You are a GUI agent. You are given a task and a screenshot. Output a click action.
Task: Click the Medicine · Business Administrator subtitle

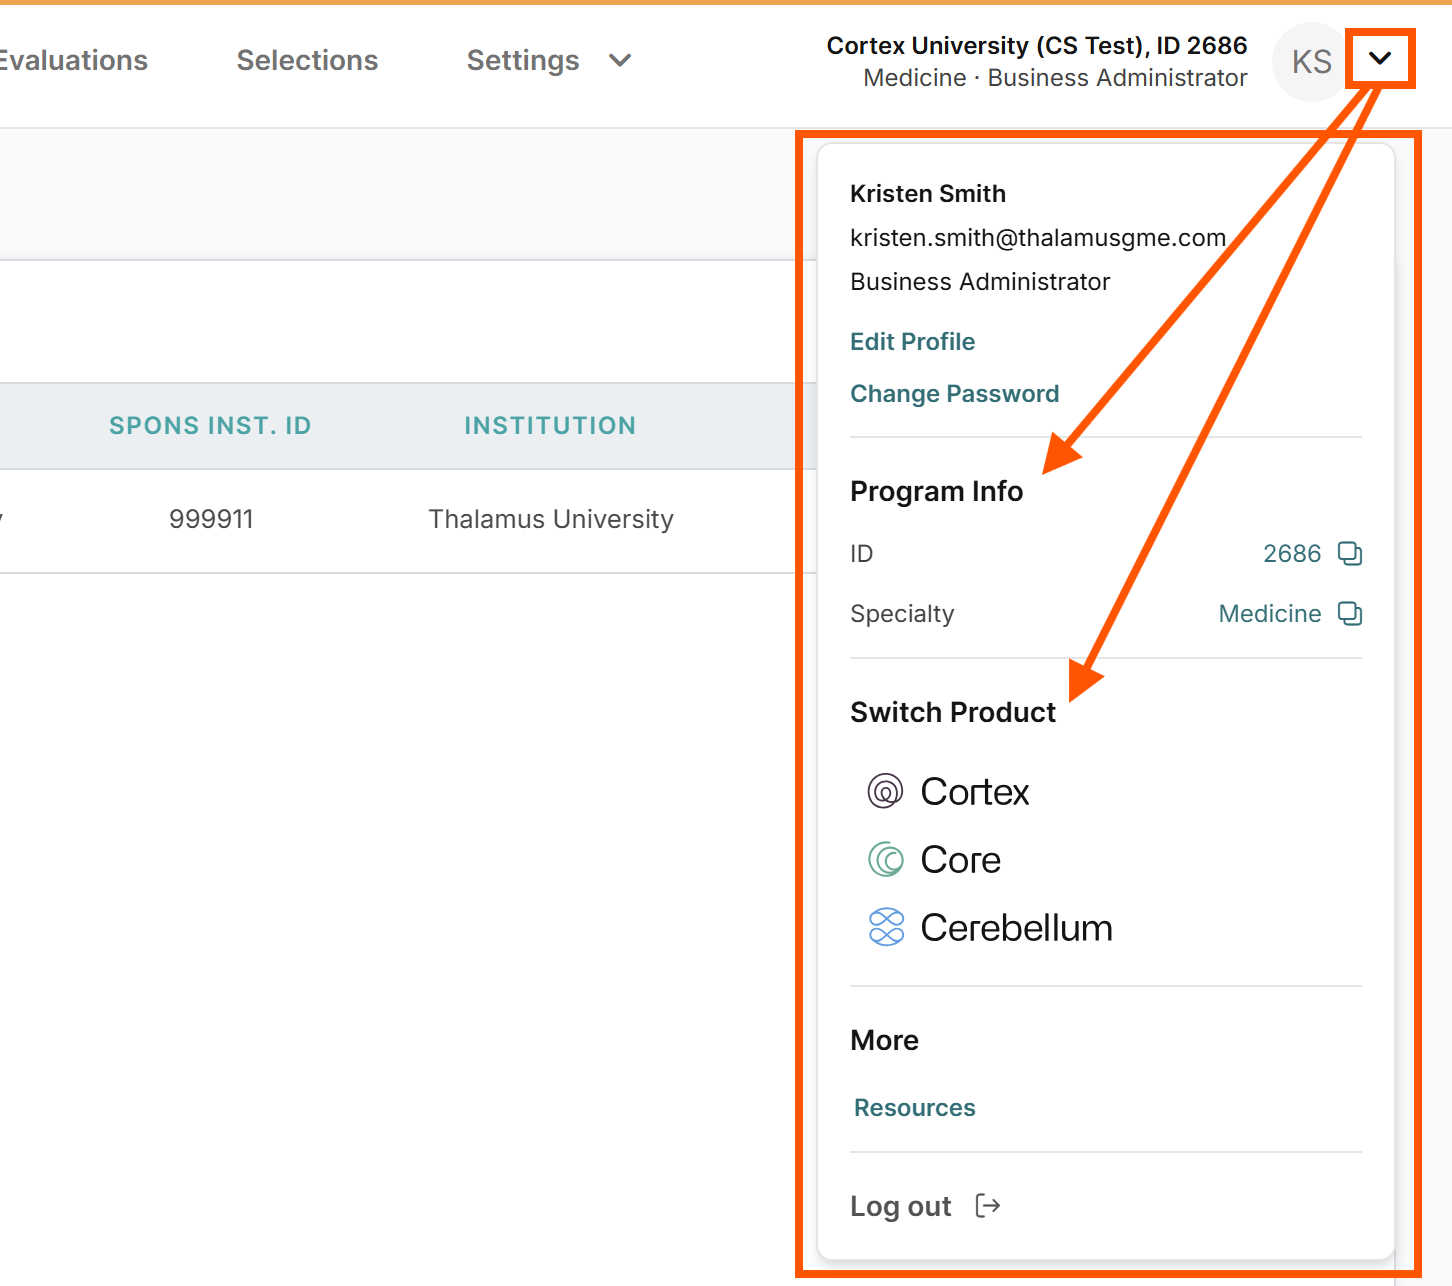click(1055, 78)
